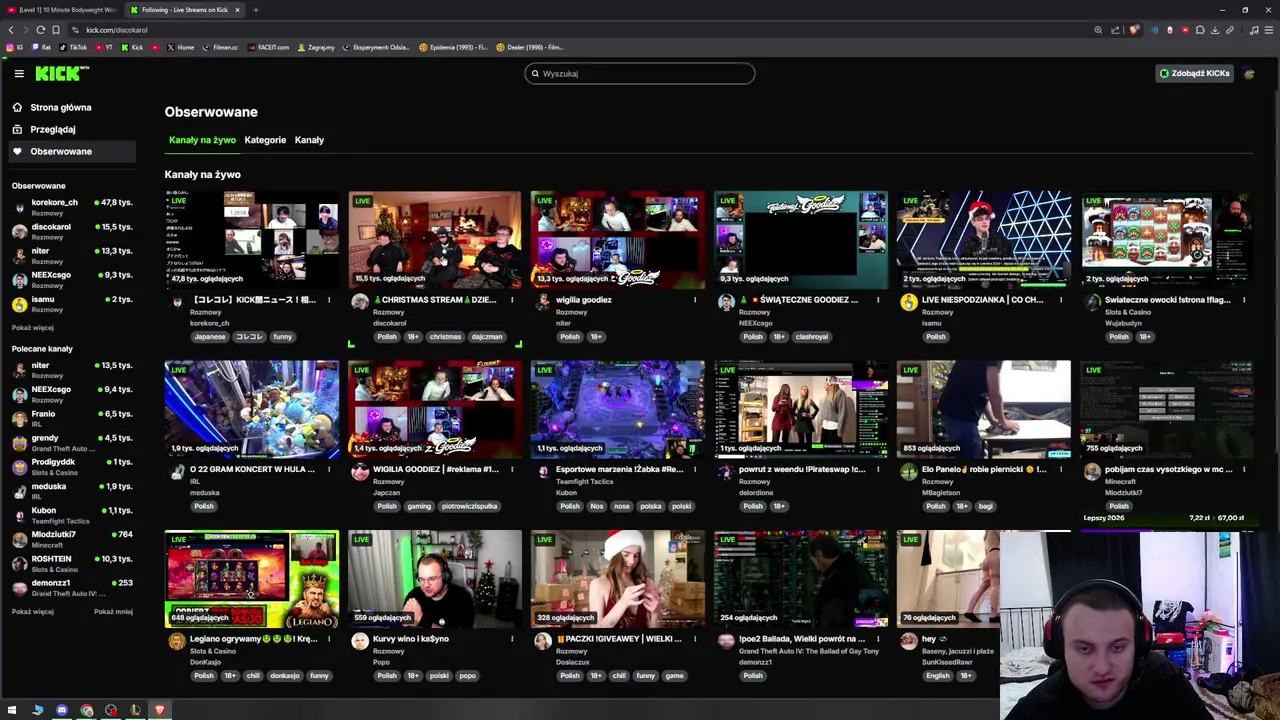Open Franio in the recommended channels
Image resolution: width=1280 pixels, height=720 pixels.
pos(72,418)
